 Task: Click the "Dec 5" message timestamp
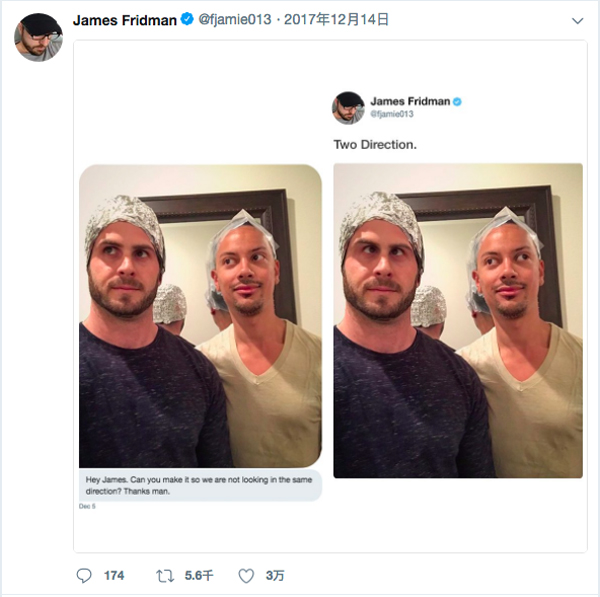(x=87, y=506)
